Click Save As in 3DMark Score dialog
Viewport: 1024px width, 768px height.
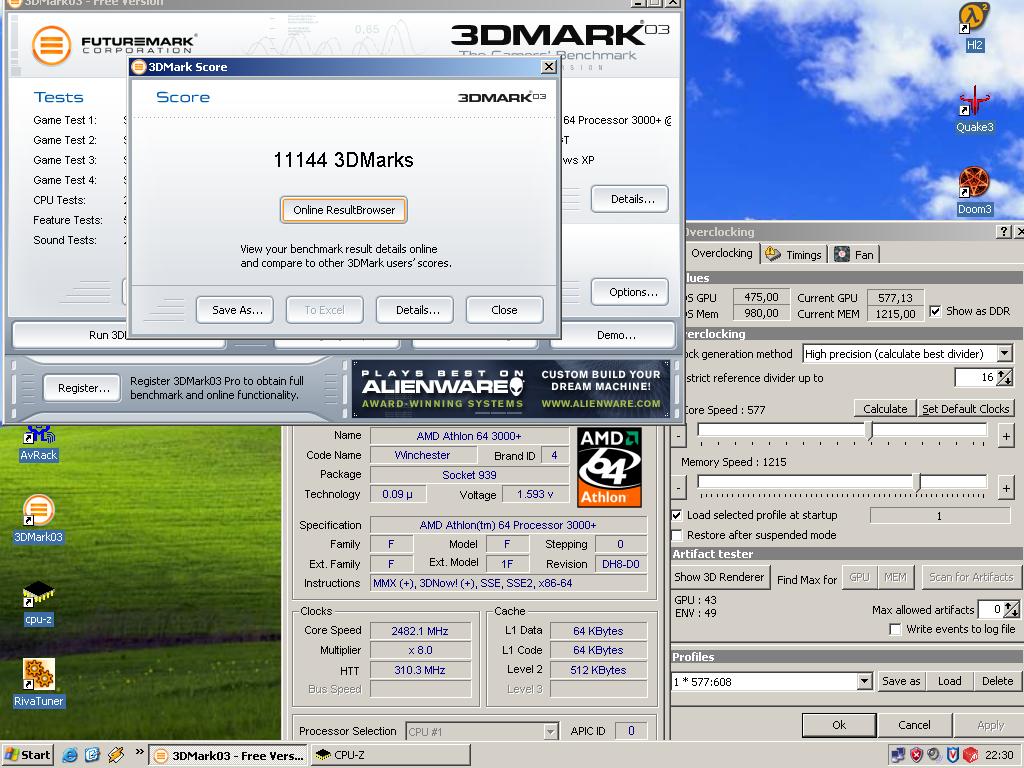(235, 310)
